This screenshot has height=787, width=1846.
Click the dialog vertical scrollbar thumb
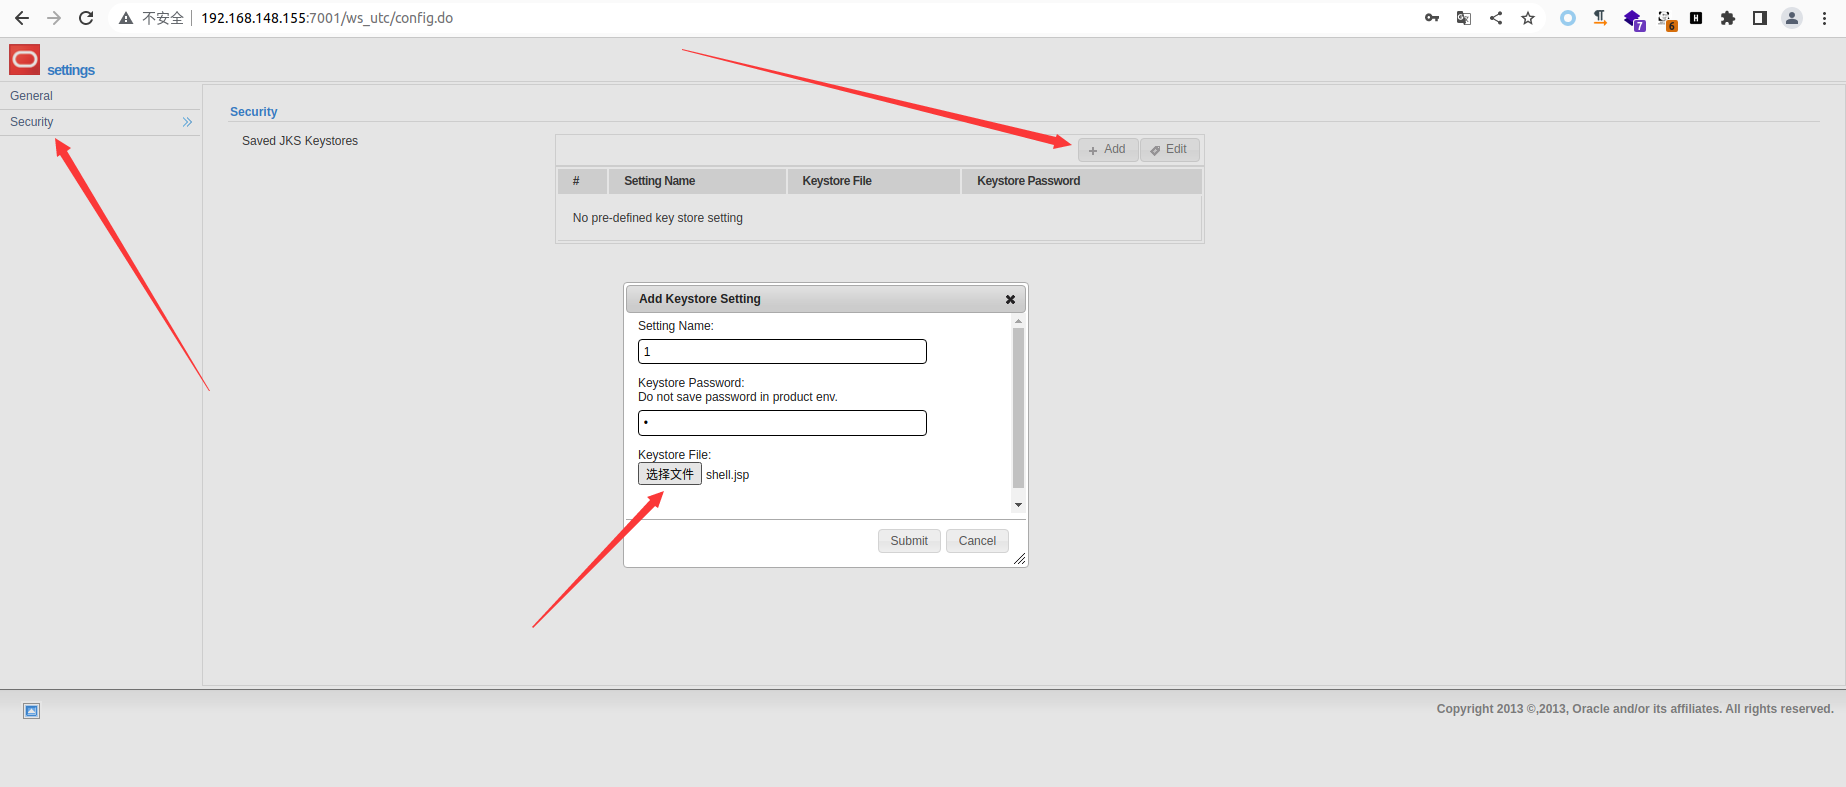coord(1018,408)
